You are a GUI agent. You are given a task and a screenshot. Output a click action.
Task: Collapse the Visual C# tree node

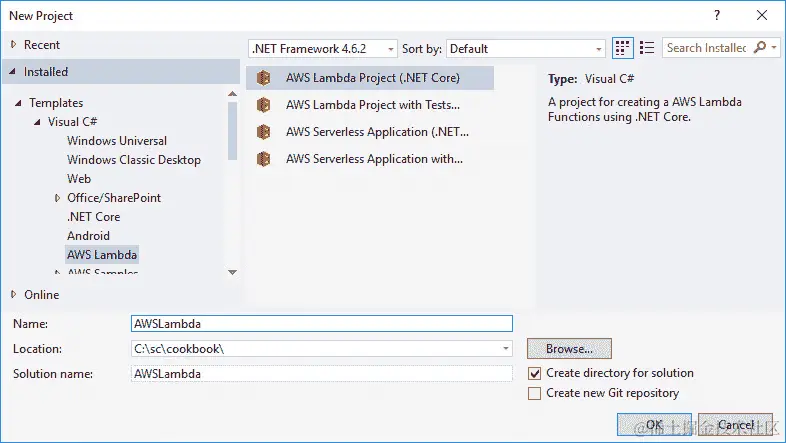tap(37, 122)
